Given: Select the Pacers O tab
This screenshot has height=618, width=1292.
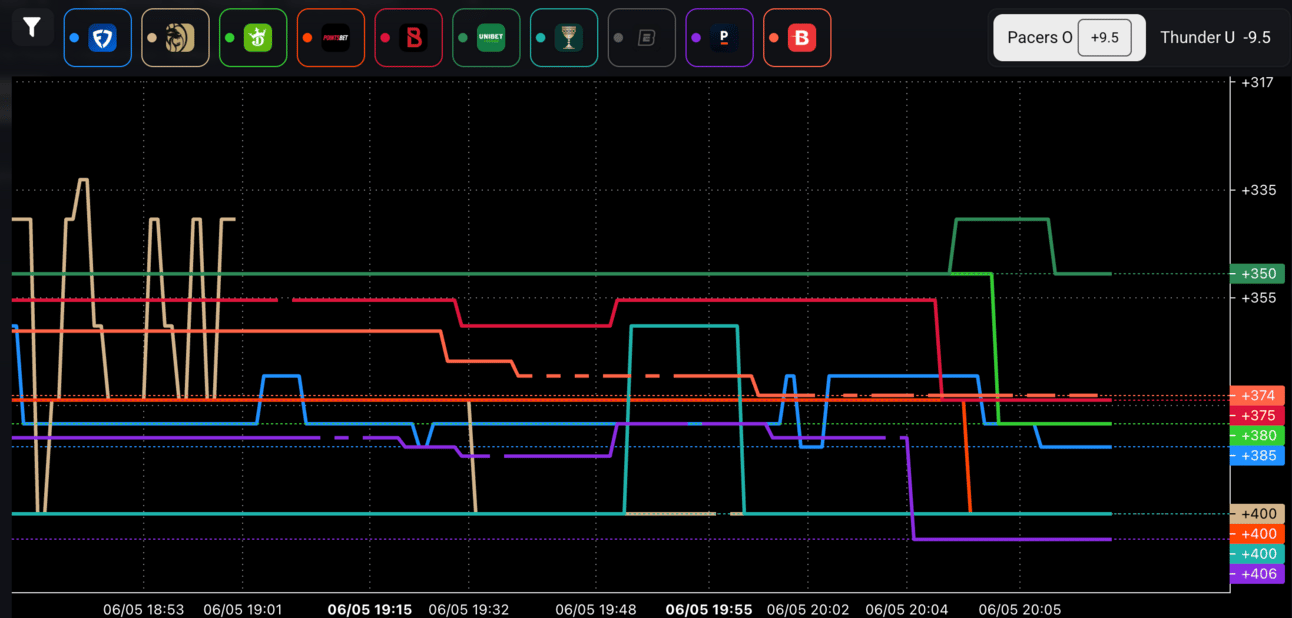Looking at the screenshot, I should 1069,38.
